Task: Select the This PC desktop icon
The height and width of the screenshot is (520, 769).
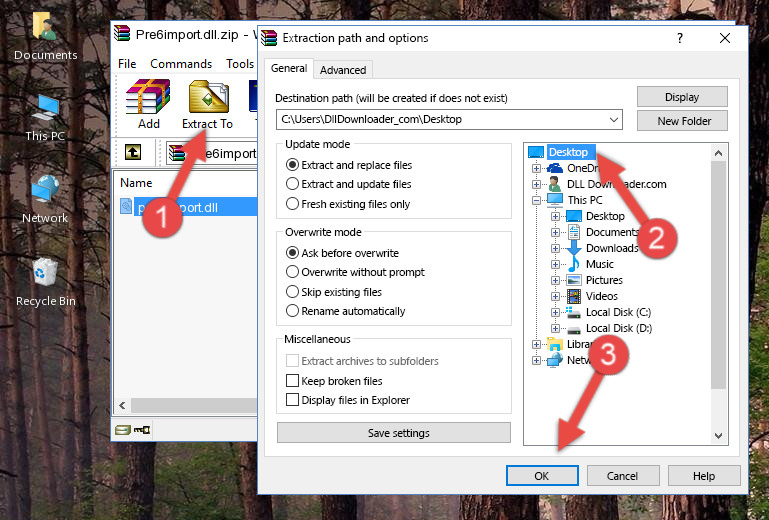Action: click(x=45, y=118)
